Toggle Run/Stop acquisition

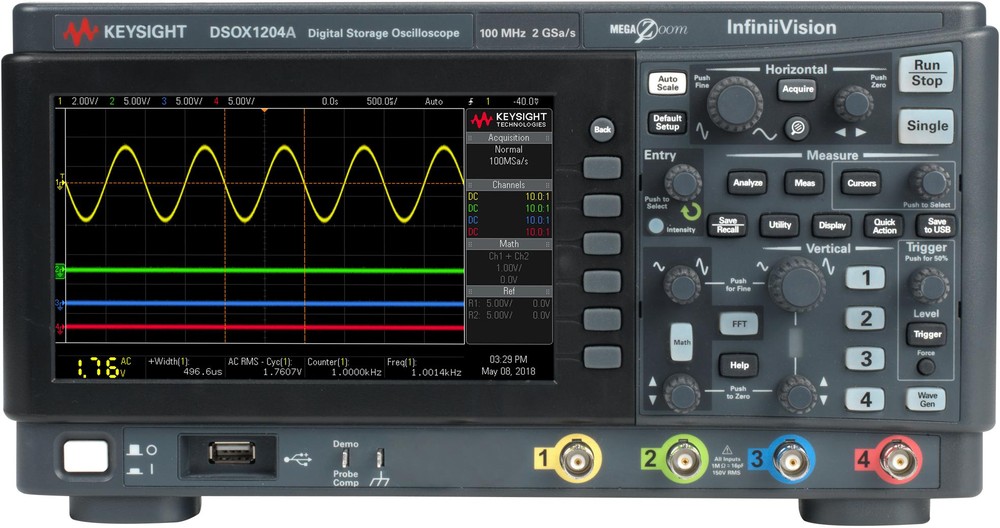point(926,73)
